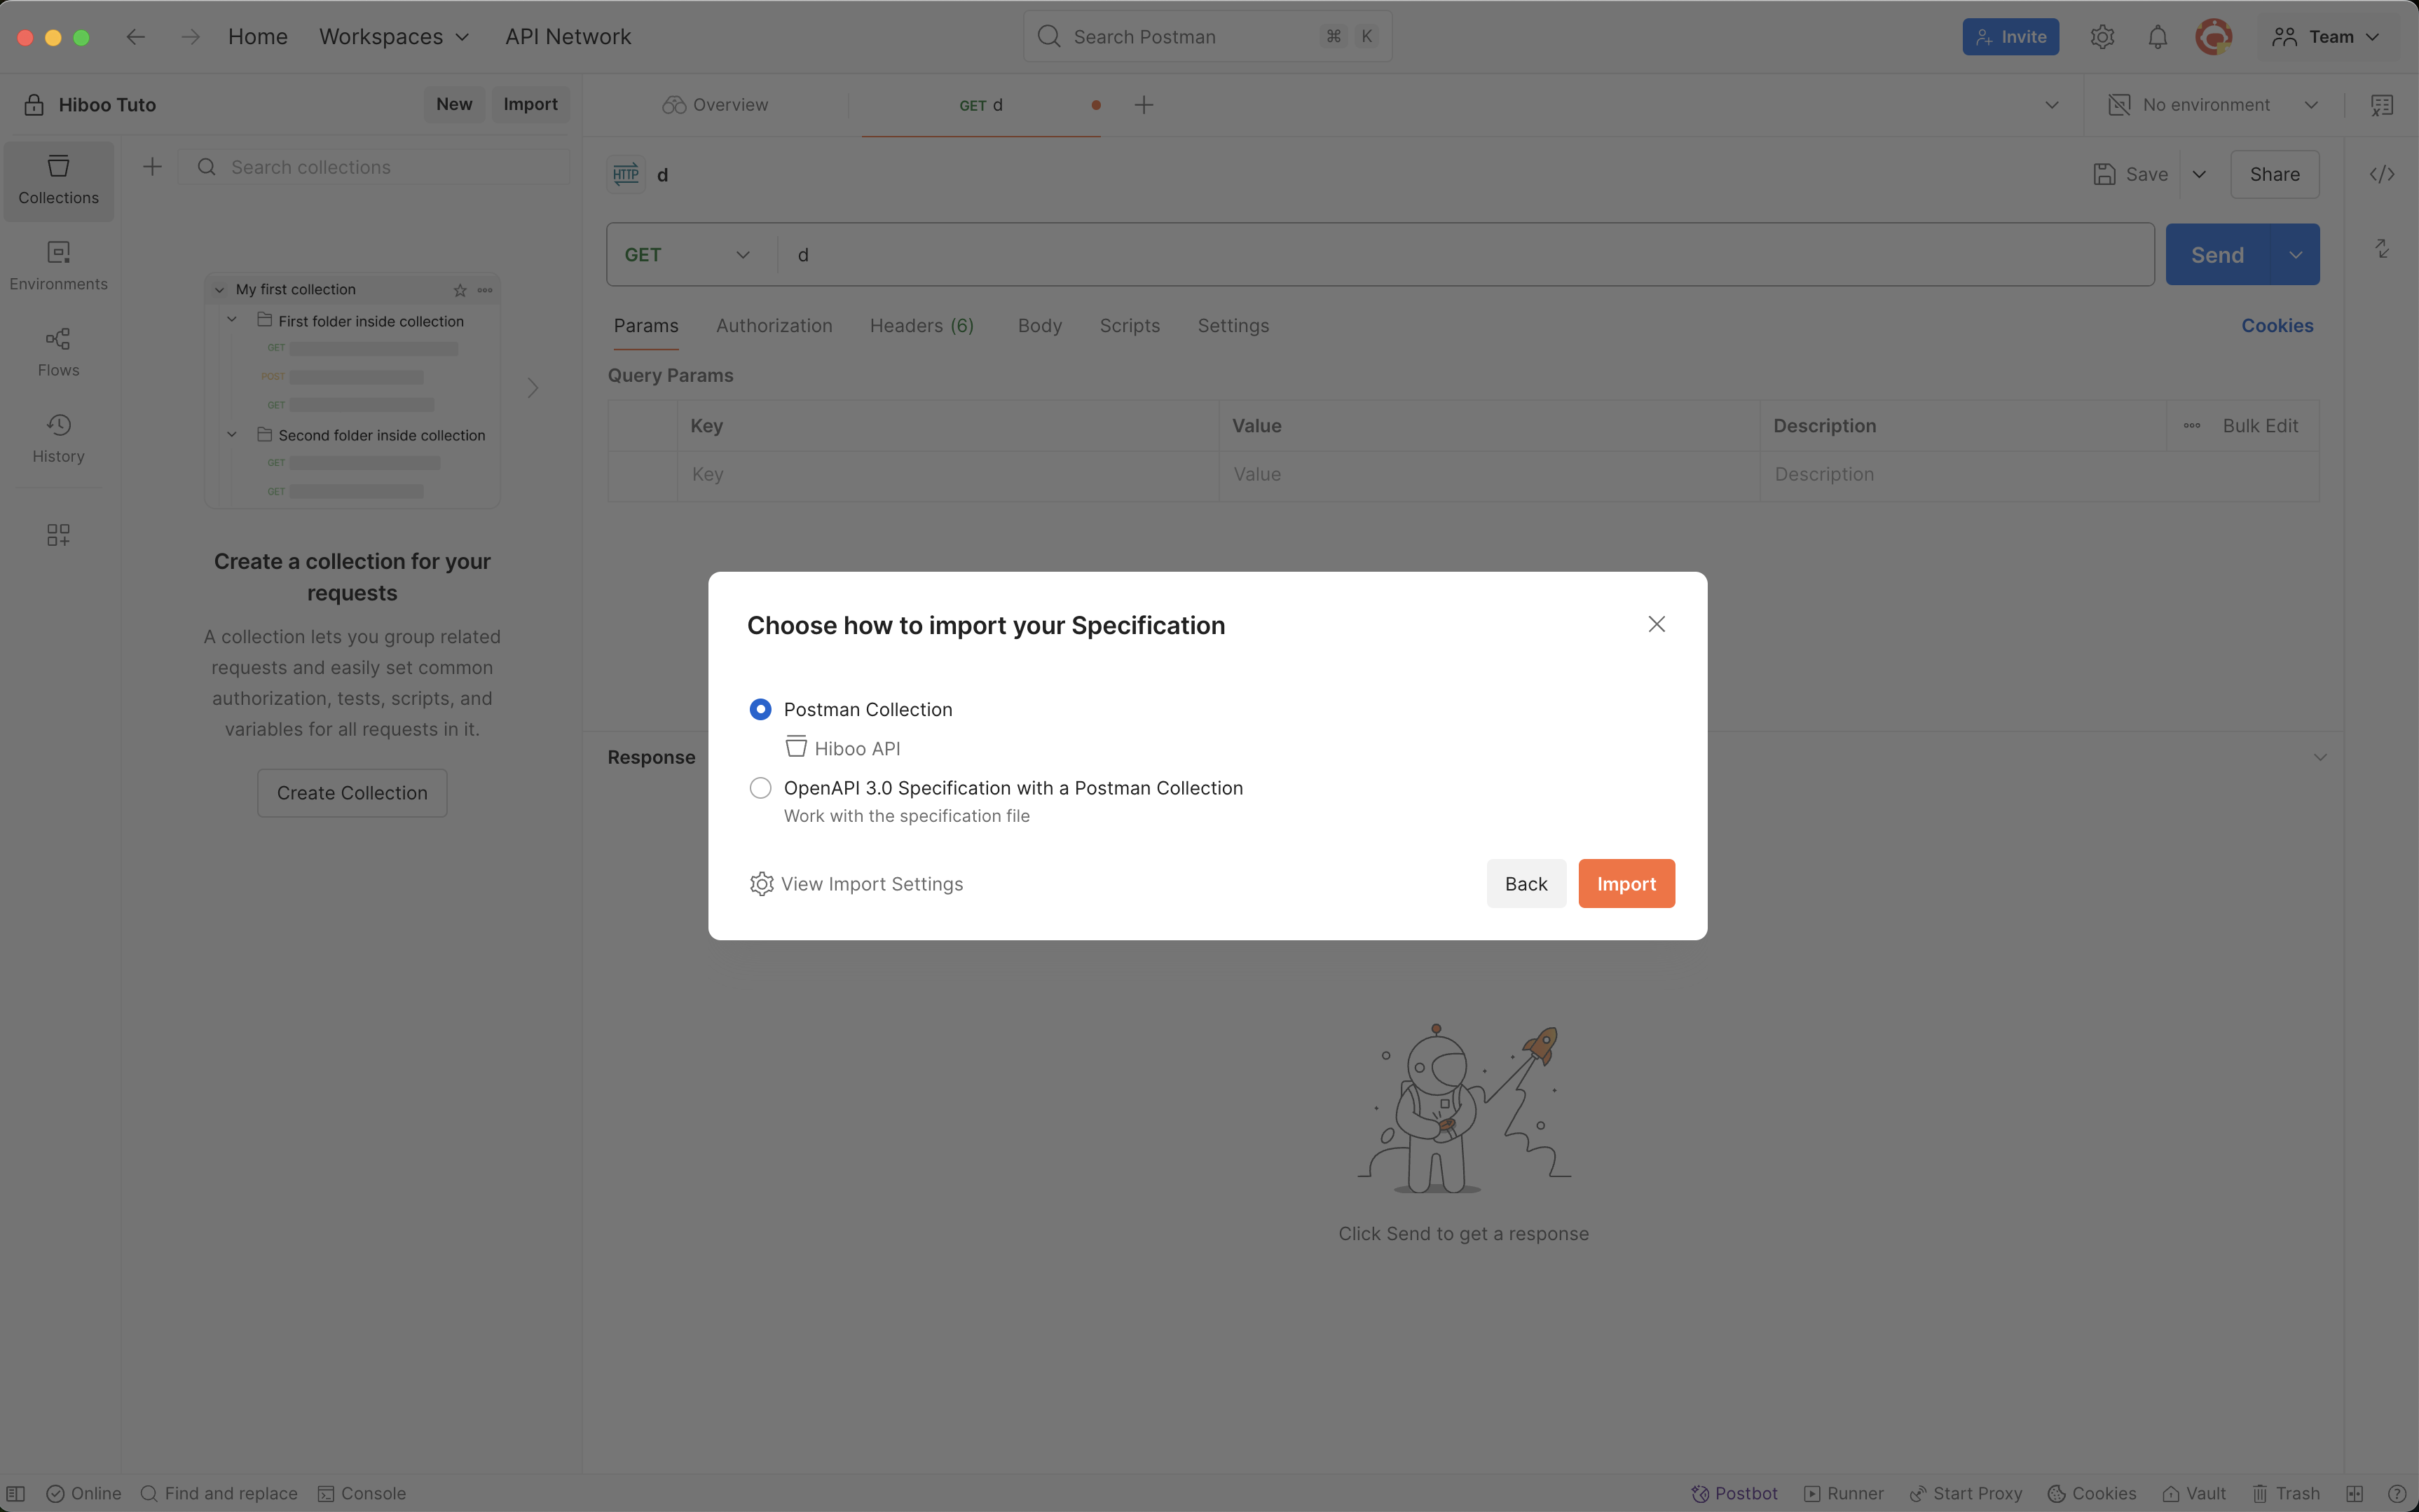2419x1512 pixels.
Task: Toggle the sidebar icon in status bar
Action: (16, 1493)
